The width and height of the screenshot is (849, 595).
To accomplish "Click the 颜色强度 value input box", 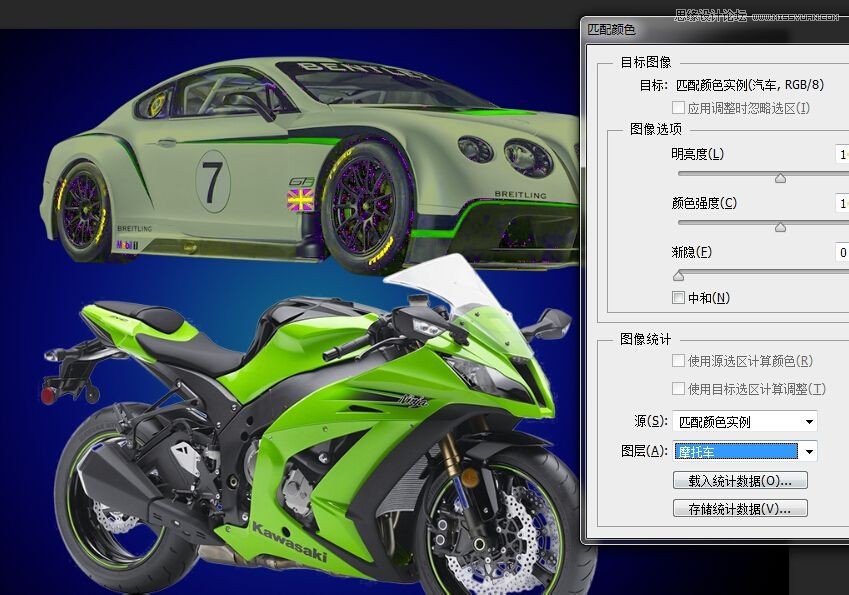I will pos(842,203).
